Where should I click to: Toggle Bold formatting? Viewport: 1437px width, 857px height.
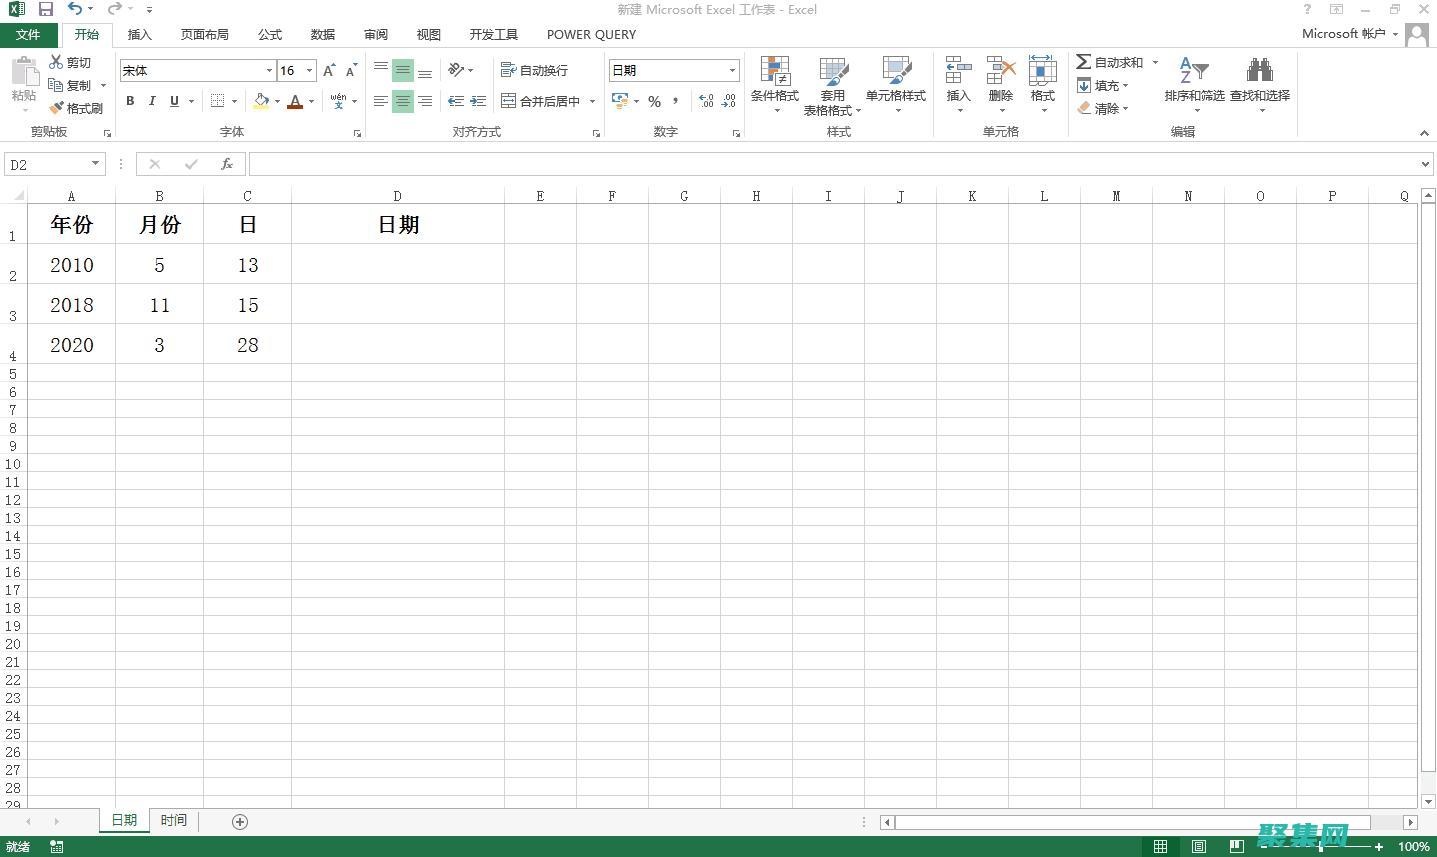130,101
